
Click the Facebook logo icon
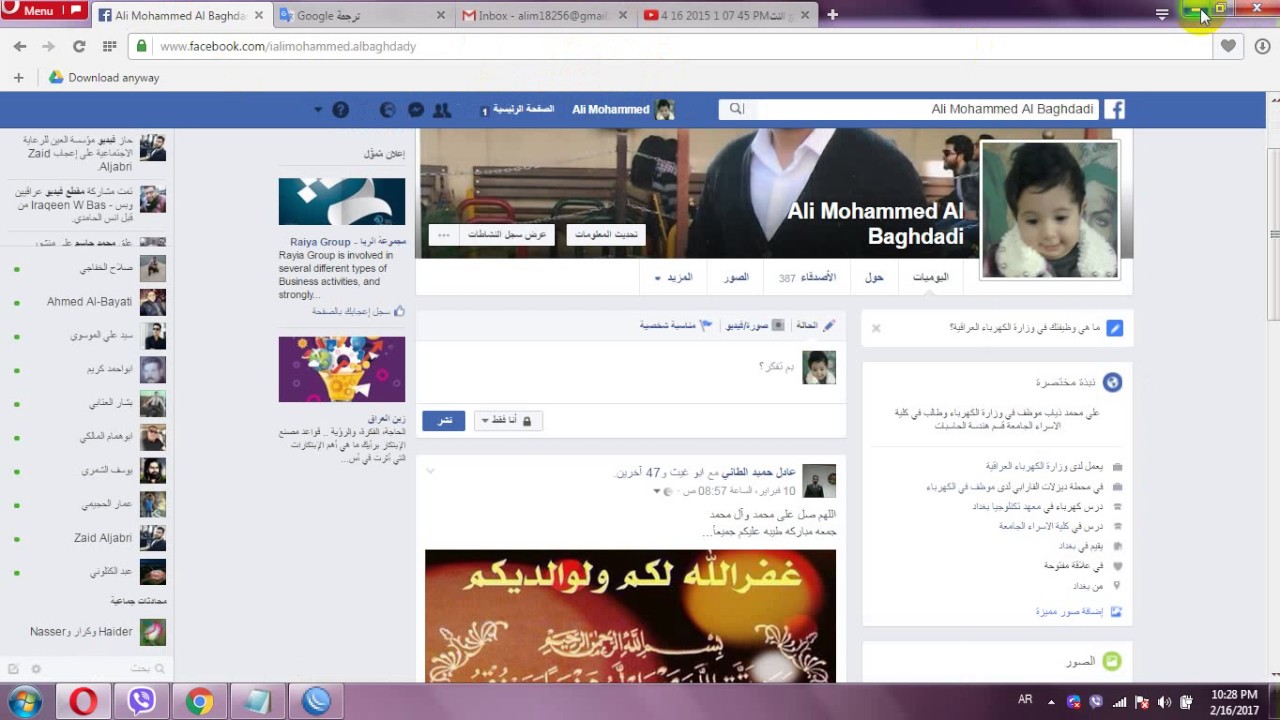point(1114,109)
